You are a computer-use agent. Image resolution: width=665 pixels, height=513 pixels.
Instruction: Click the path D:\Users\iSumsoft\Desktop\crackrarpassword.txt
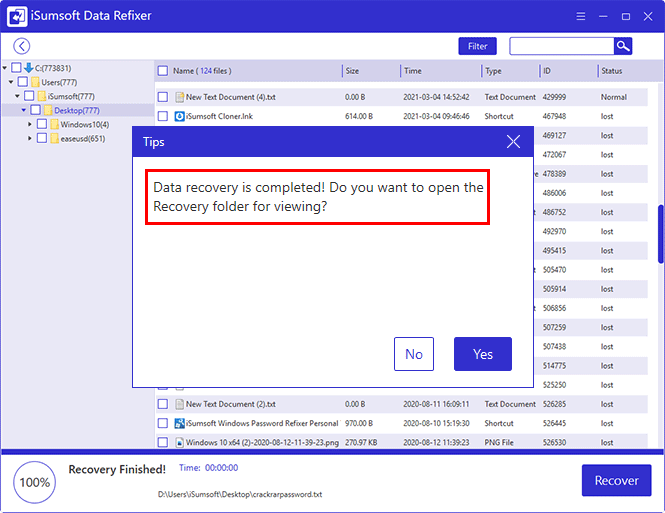point(240,494)
